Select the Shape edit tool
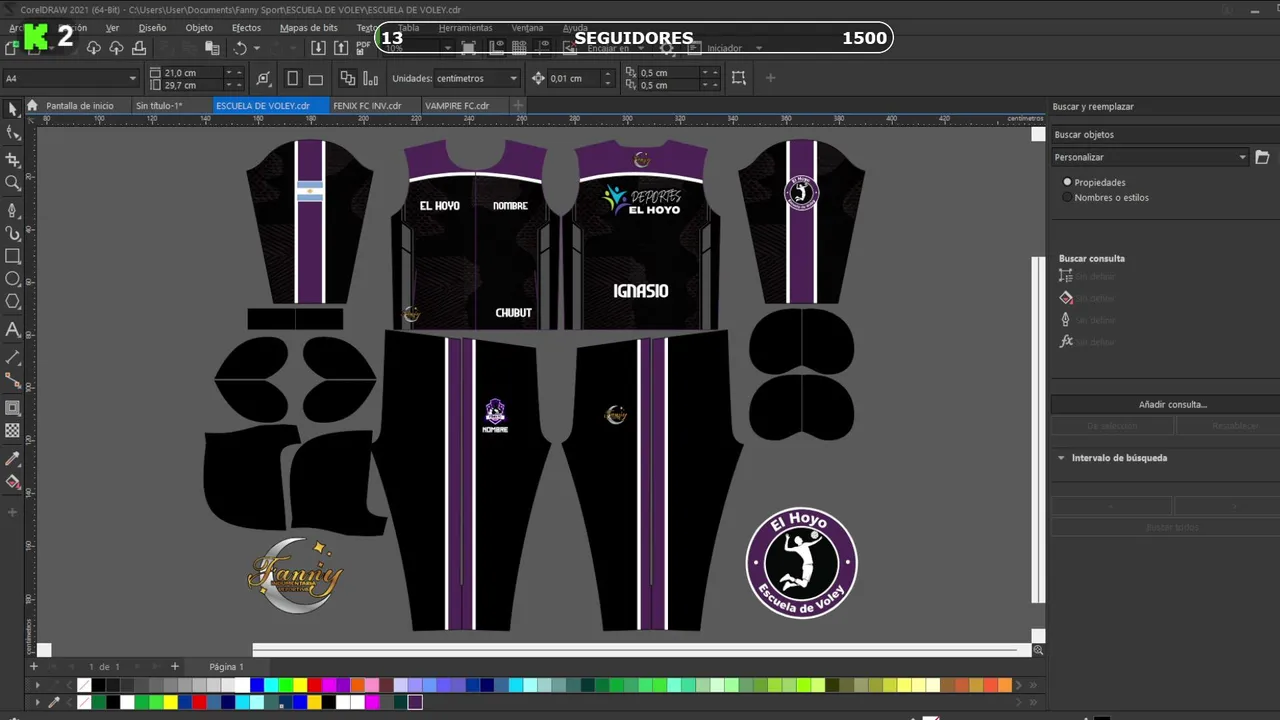The image size is (1280, 720). [x=12, y=133]
